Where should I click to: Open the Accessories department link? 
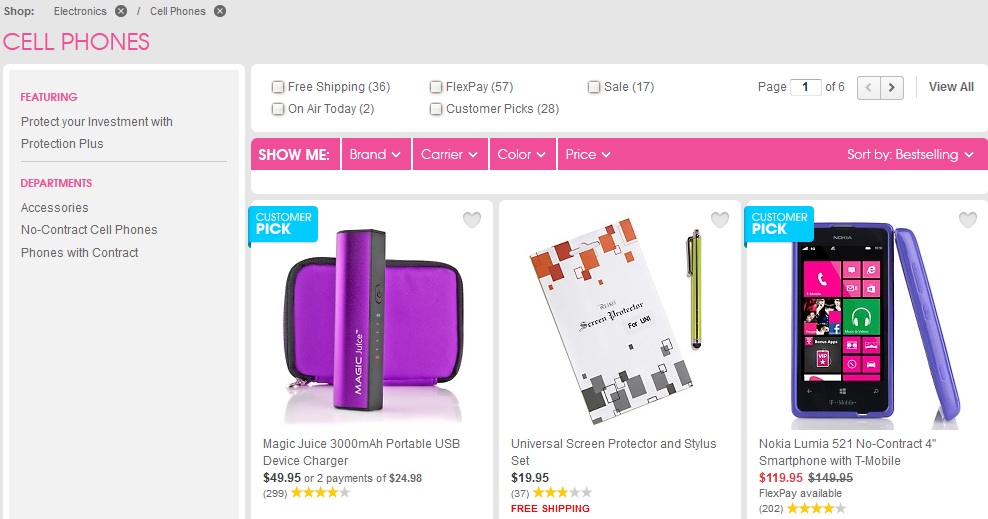point(55,208)
